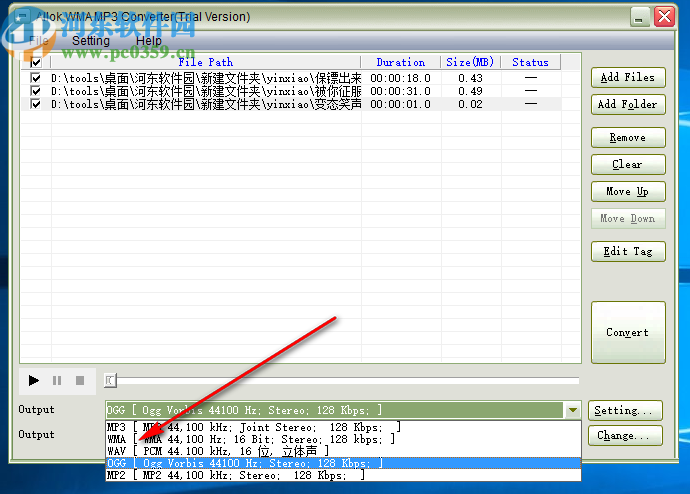Click the Move Down button
690x494 pixels.
click(628, 219)
